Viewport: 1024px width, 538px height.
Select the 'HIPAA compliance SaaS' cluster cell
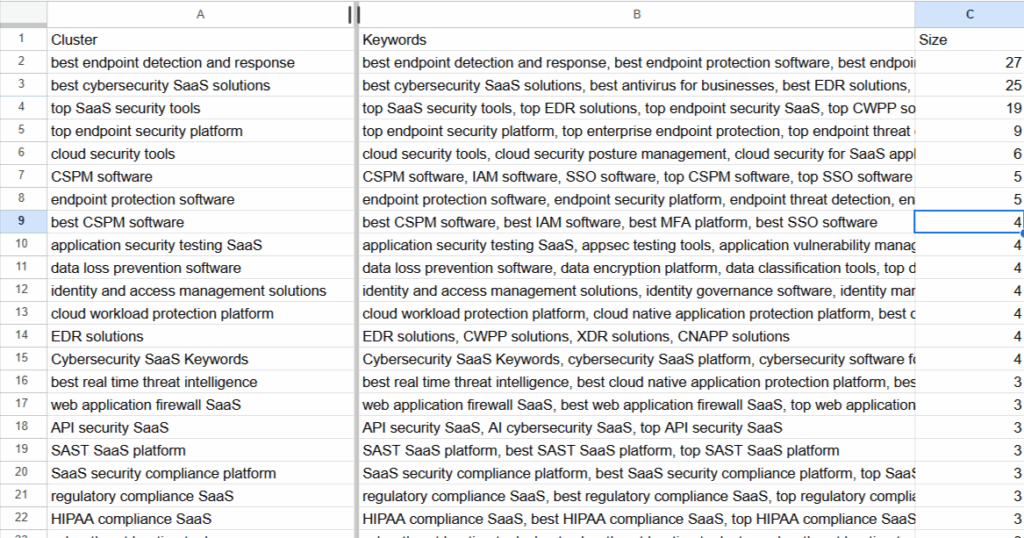[200, 519]
